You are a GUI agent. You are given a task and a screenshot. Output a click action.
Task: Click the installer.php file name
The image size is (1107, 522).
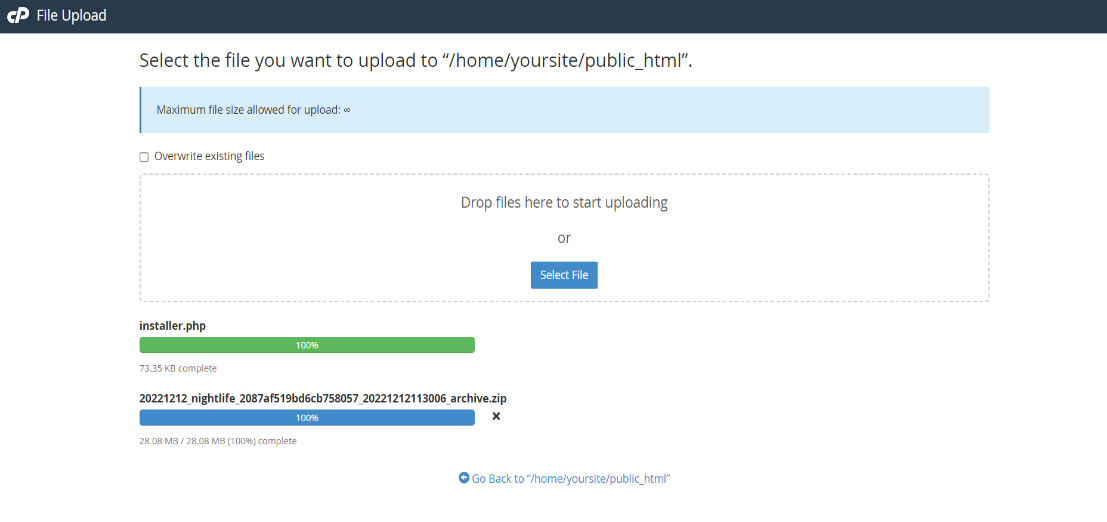pos(173,326)
